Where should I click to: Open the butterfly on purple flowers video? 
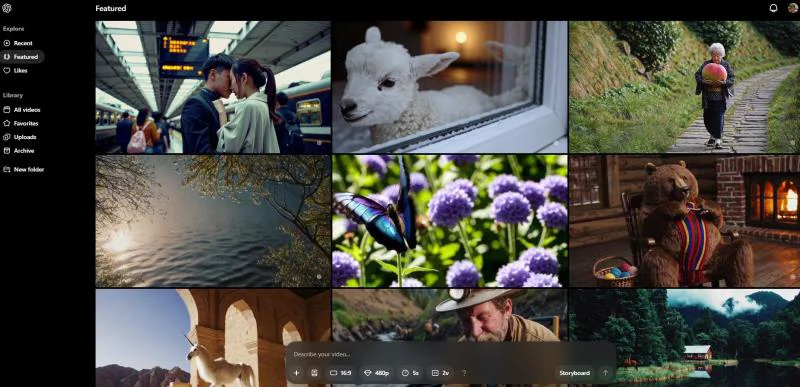point(449,221)
